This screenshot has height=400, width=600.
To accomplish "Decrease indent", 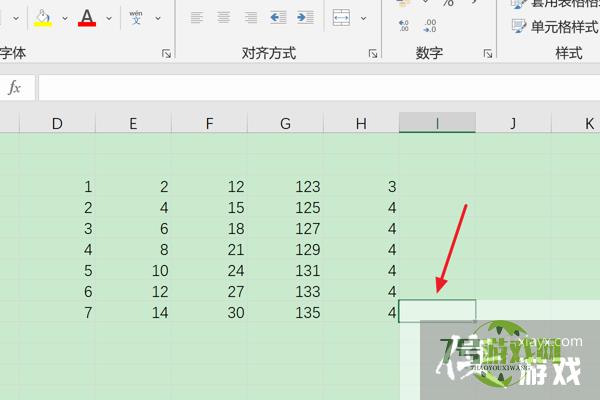I will click(x=278, y=18).
